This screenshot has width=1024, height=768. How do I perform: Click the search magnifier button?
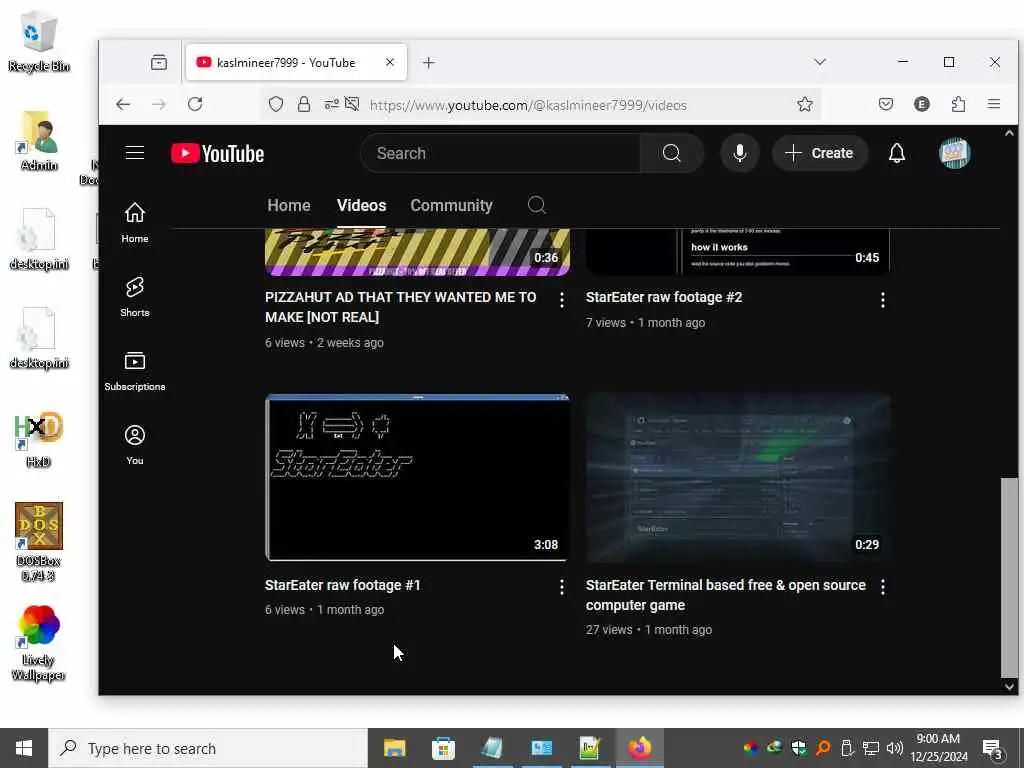[x=671, y=153]
